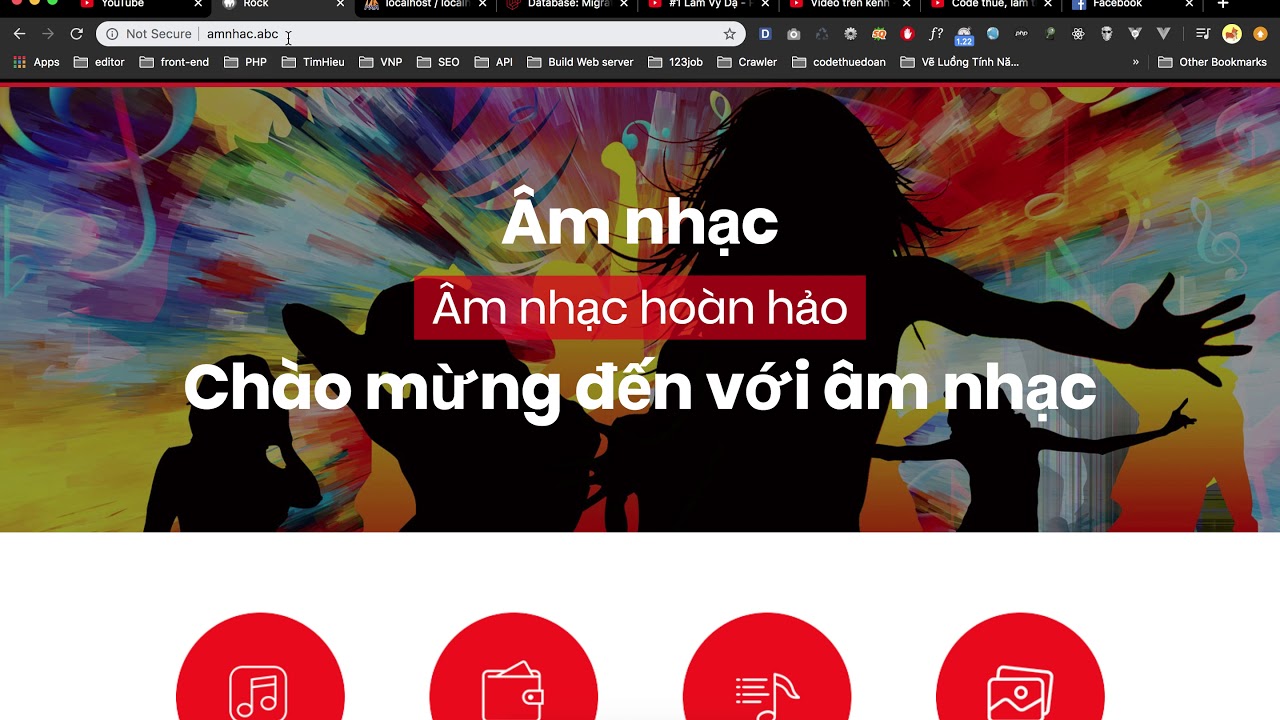Click the Âm nhạc hero heading

[640, 222]
